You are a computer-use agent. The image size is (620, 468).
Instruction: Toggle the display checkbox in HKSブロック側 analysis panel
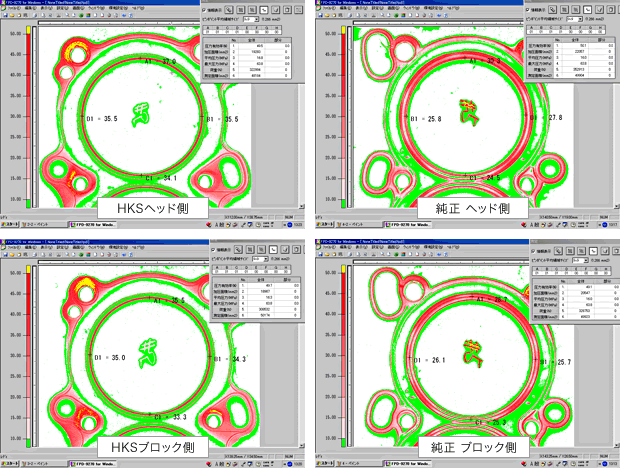213,250
